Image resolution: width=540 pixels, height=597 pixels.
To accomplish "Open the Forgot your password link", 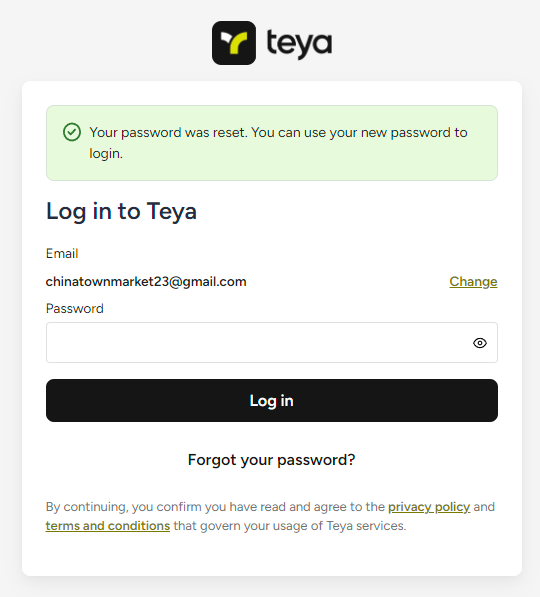I will (272, 460).
